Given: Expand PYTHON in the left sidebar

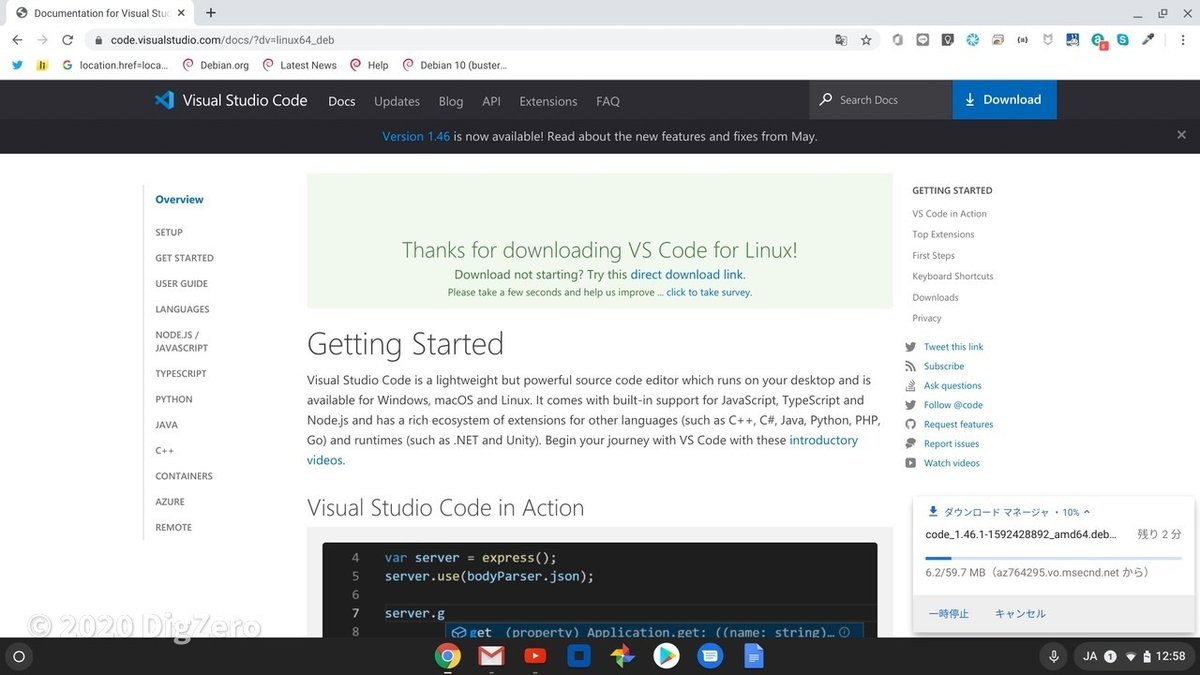Looking at the screenshot, I should click(174, 399).
